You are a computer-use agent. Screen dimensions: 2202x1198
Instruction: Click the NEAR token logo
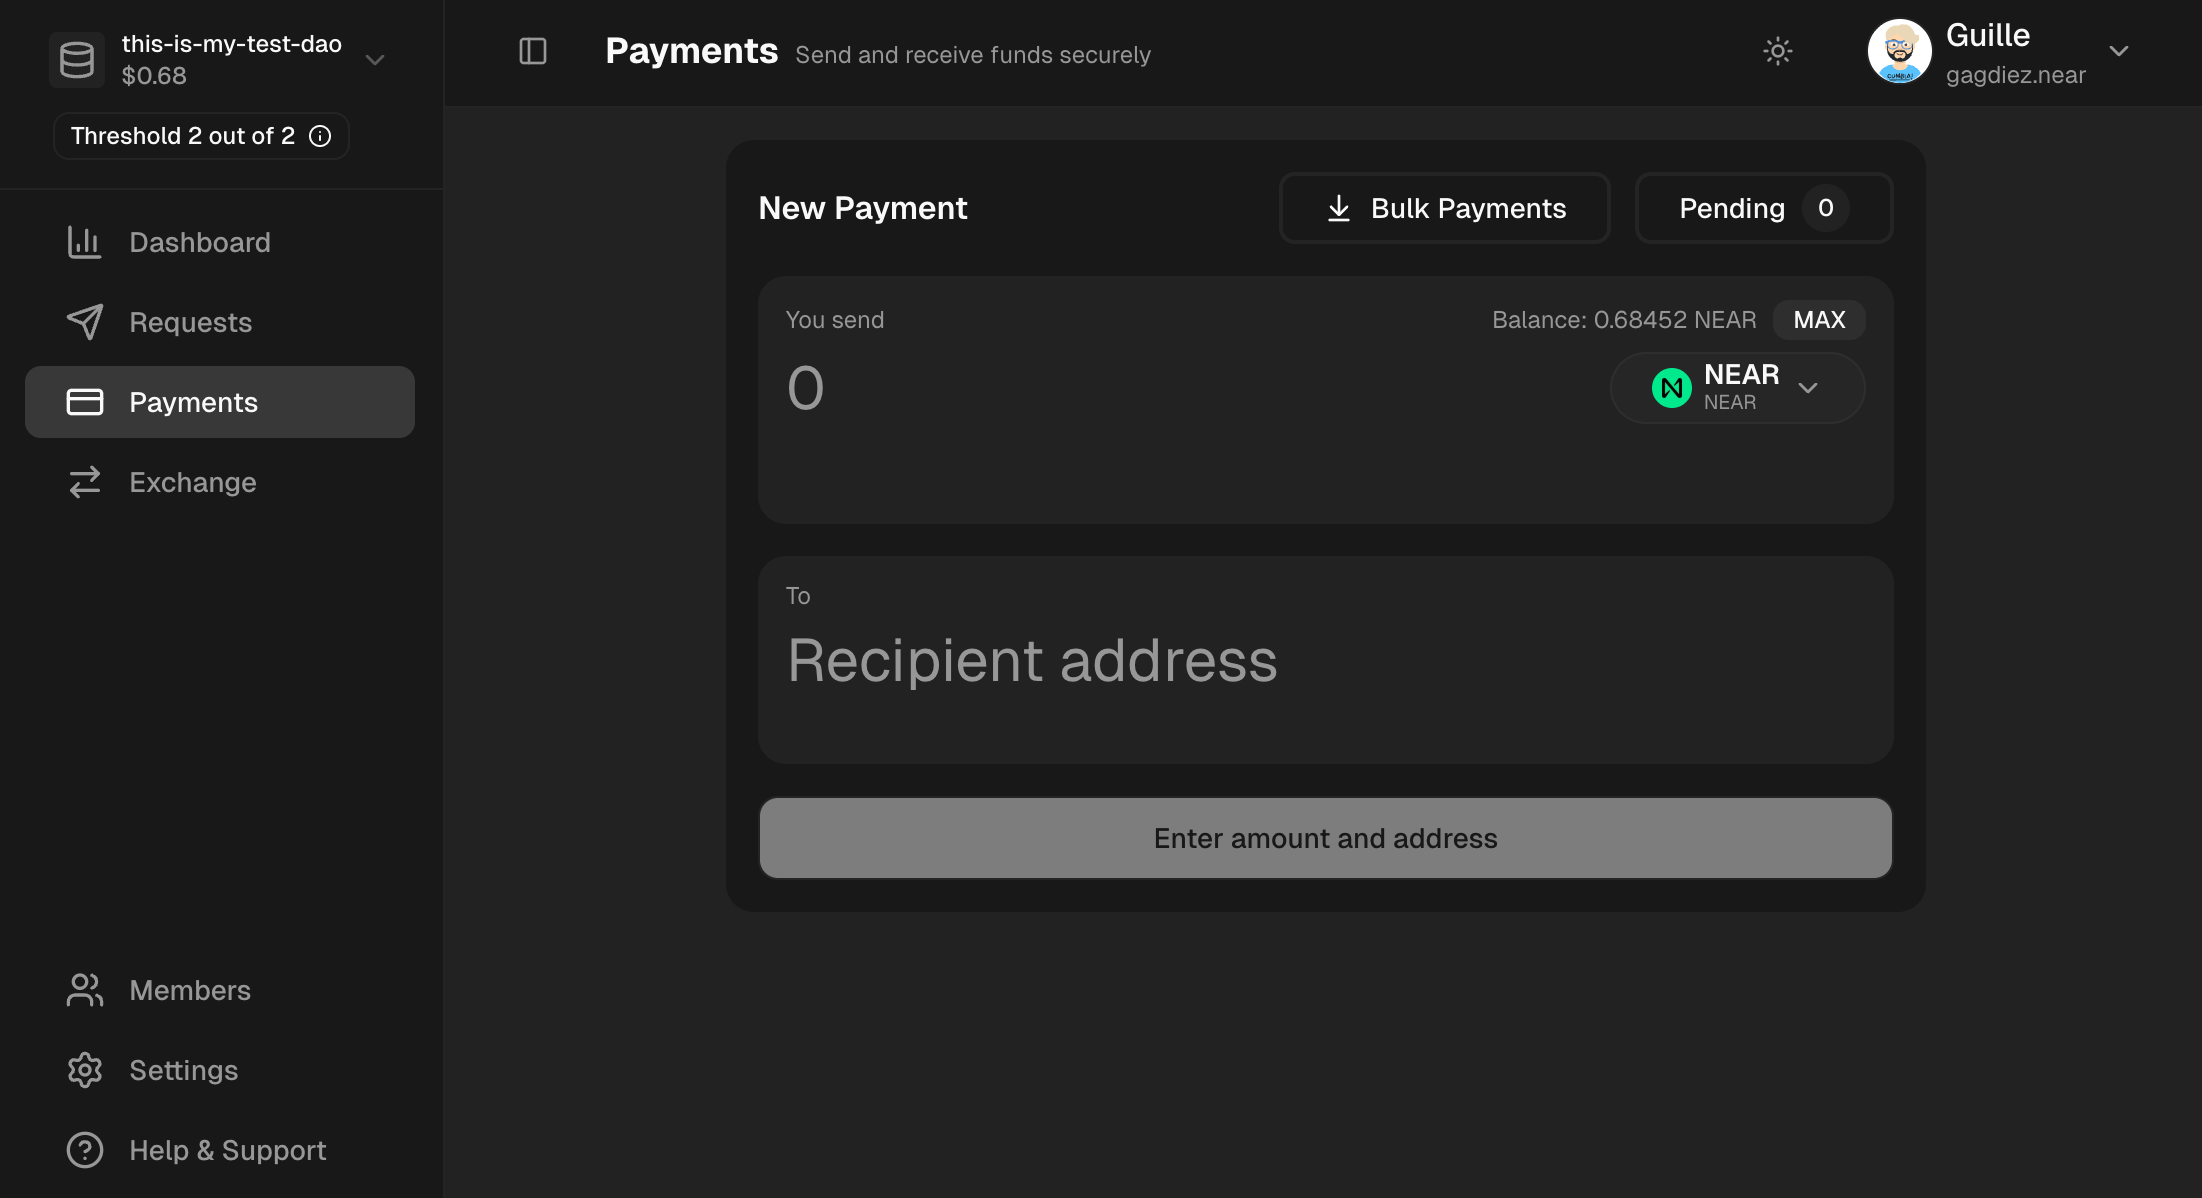pyautogui.click(x=1671, y=387)
